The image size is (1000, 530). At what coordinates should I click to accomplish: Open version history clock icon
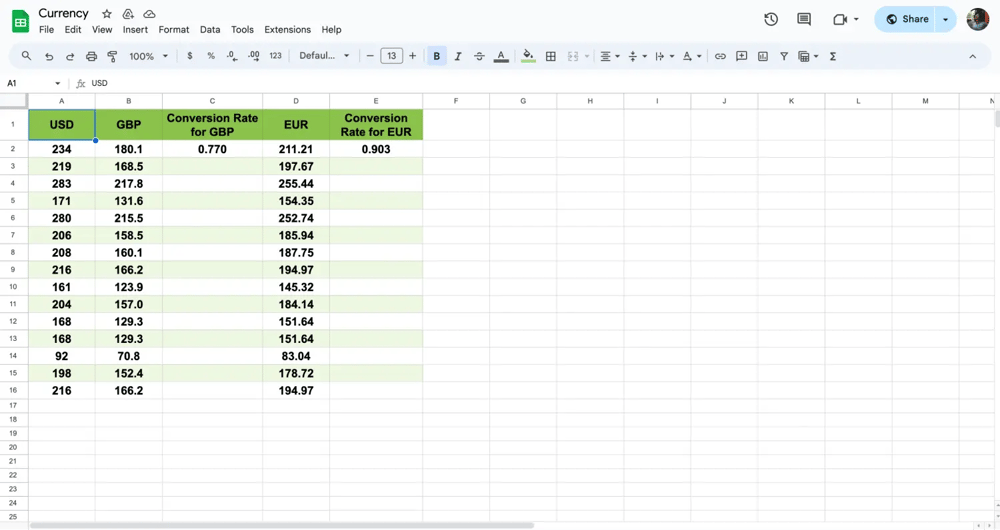[771, 19]
